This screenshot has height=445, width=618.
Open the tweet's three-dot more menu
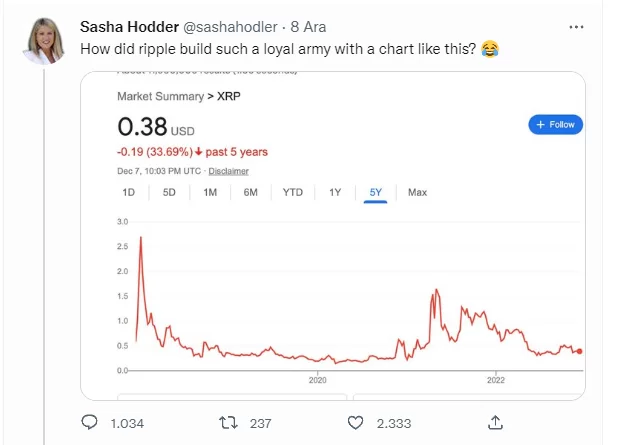coord(575,27)
